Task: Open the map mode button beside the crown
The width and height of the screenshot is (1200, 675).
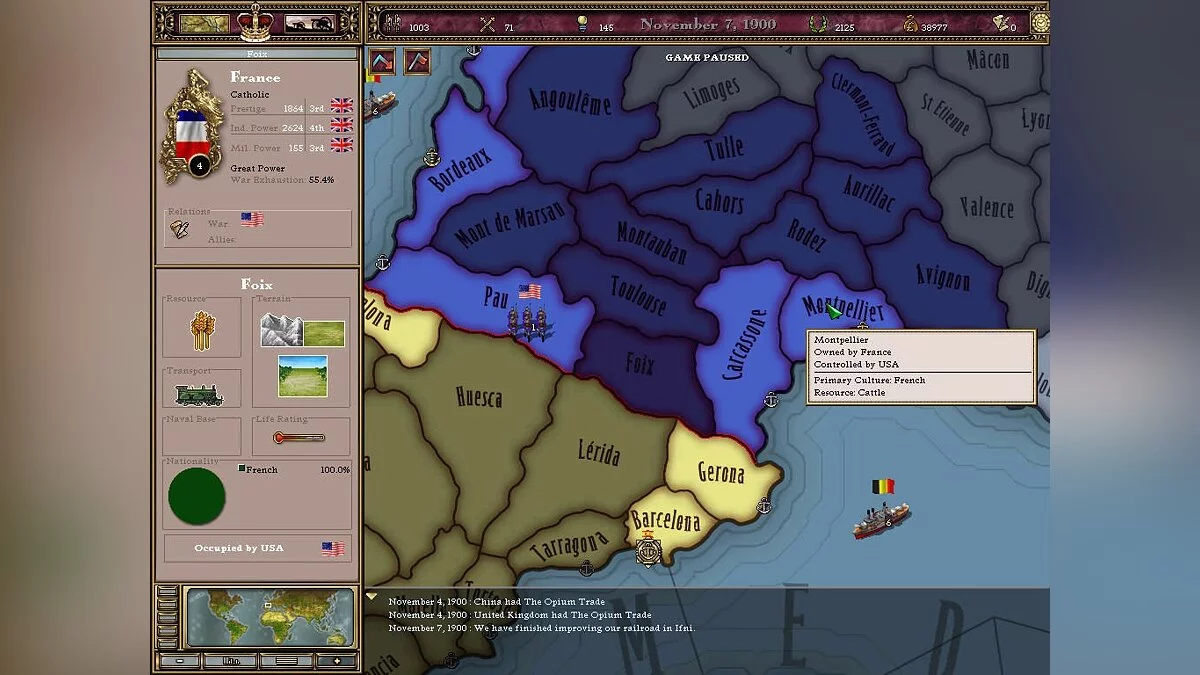Action: click(x=204, y=23)
